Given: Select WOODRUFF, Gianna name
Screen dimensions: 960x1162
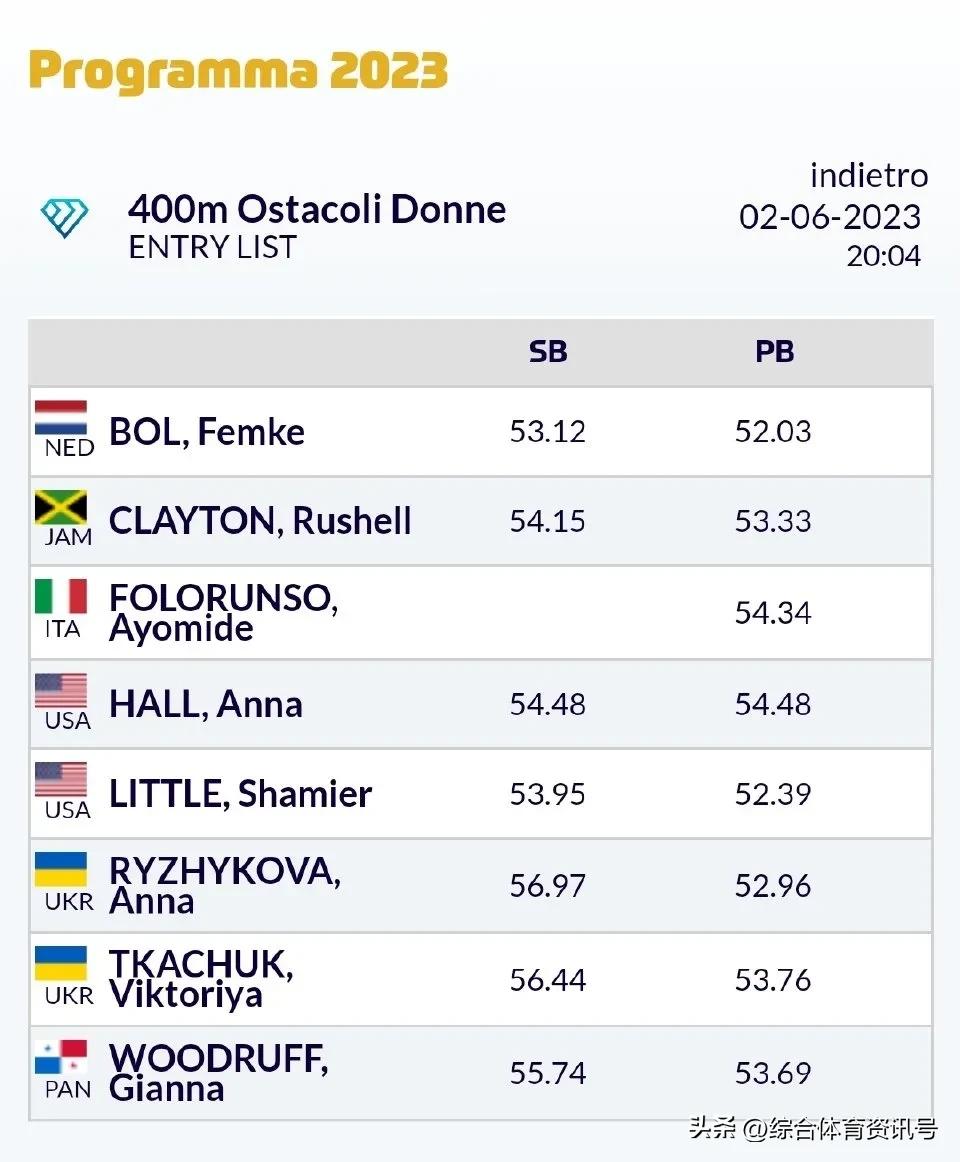Looking at the screenshot, I should tap(218, 1073).
